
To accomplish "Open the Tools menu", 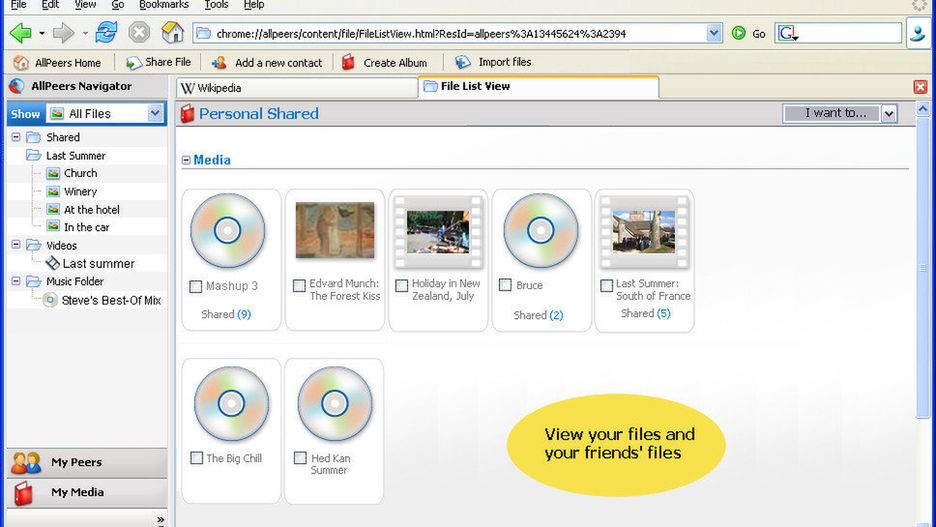I will (x=216, y=5).
